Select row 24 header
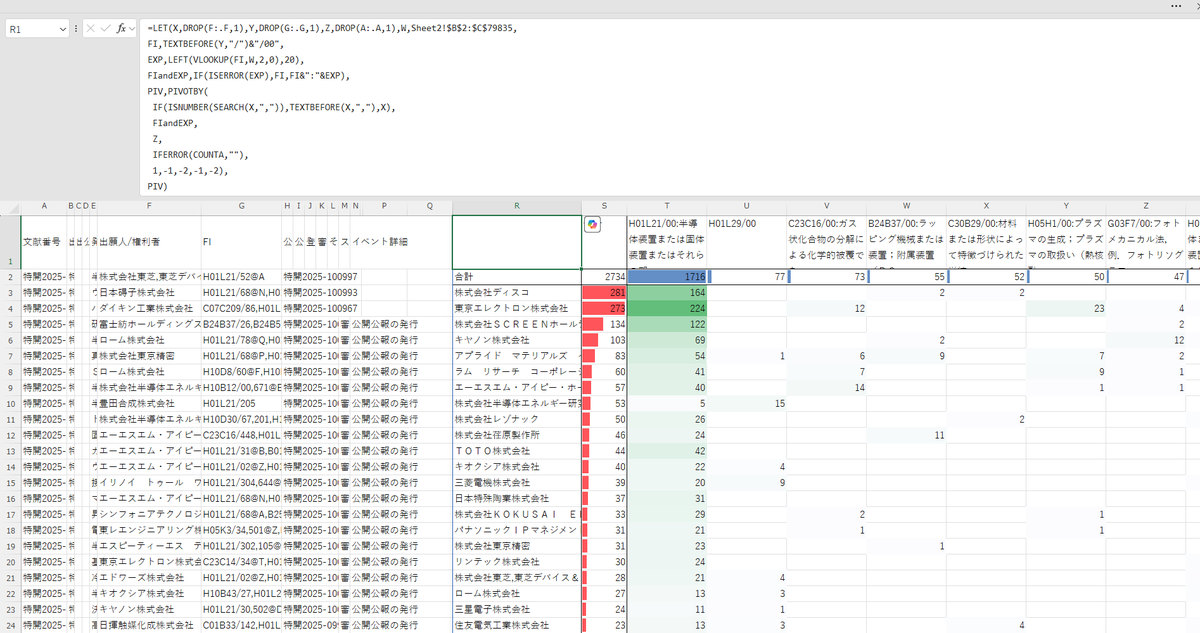The image size is (1200, 633). 10,625
